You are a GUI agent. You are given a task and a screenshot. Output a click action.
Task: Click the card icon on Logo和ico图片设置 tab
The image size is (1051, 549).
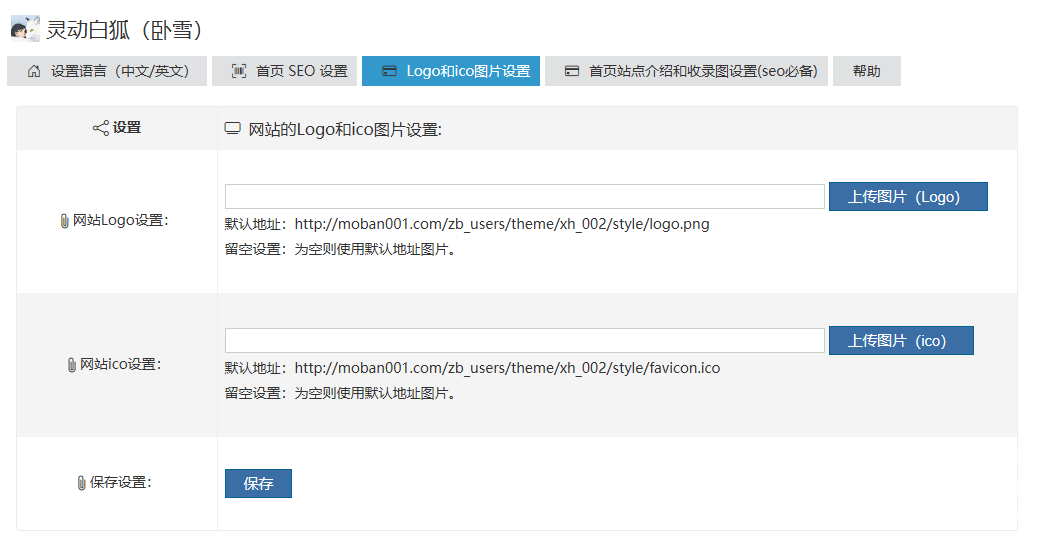pyautogui.click(x=389, y=71)
